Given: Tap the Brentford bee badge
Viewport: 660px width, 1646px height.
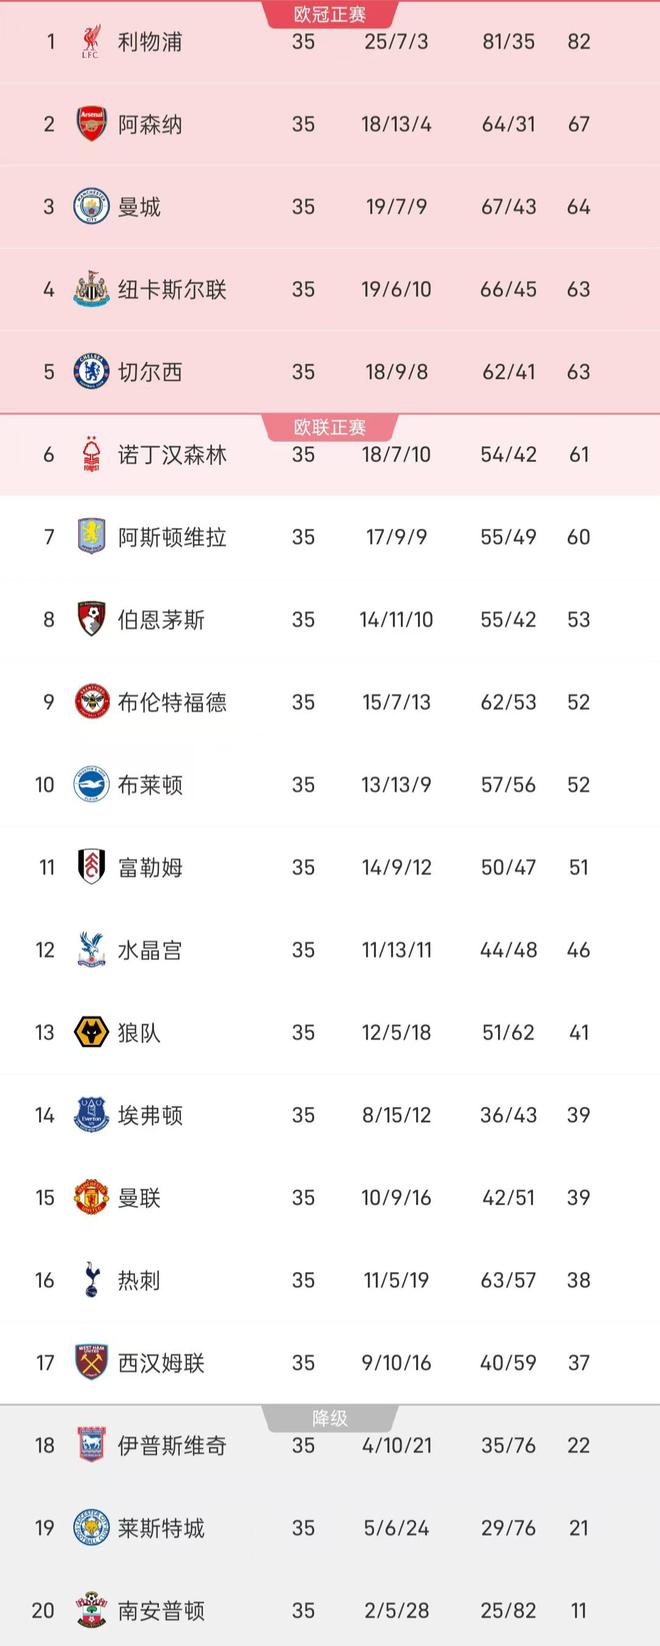Looking at the screenshot, I should click(x=91, y=702).
